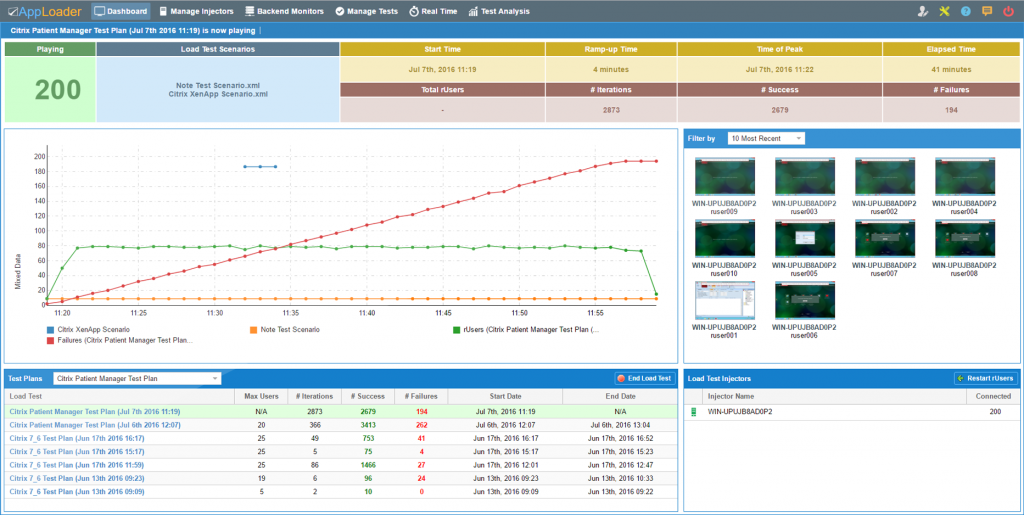Click the green injector status icon for WIN-UPUJB8AD0P2
Image resolution: width=1024 pixels, height=515 pixels.
[x=694, y=412]
